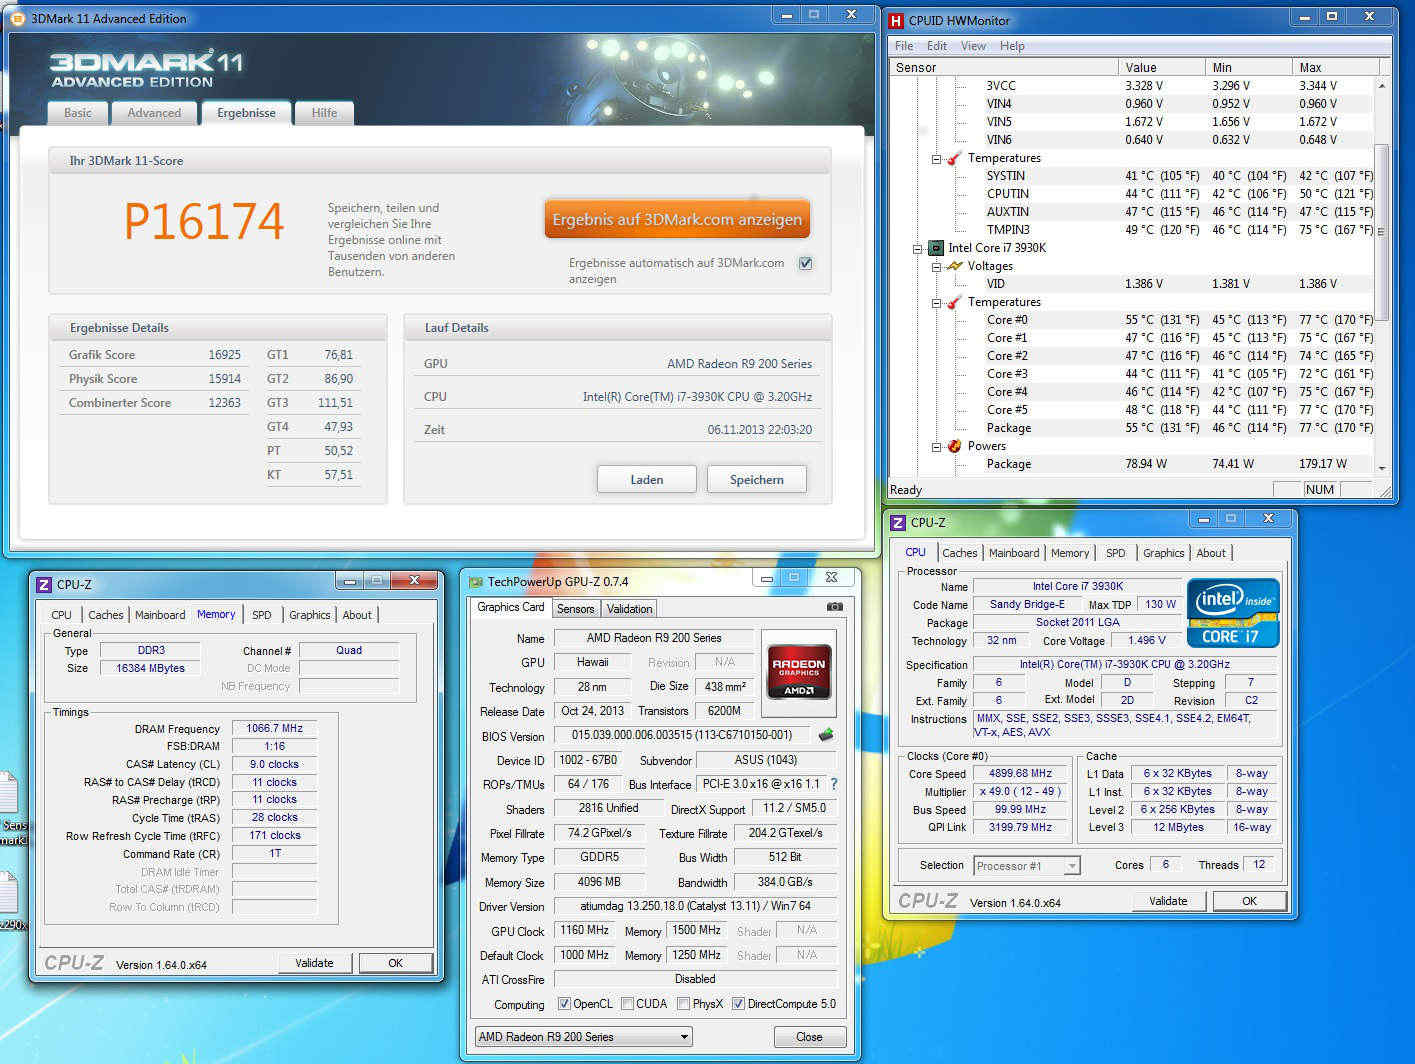Click OK in the CPU-Z Memory window
Image resolution: width=1415 pixels, height=1064 pixels.
pos(395,963)
